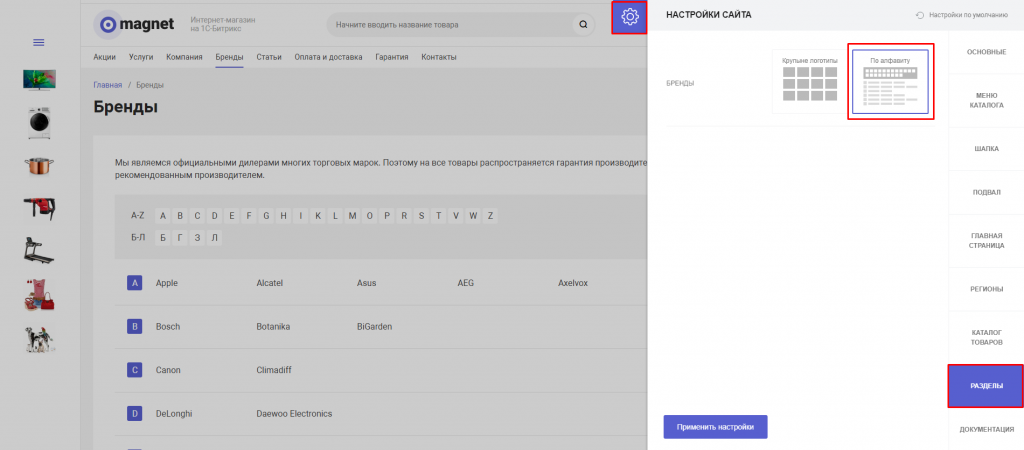Viewport: 1024px width, 450px height.
Task: Open the 'Статьи' menu item
Action: (269, 57)
